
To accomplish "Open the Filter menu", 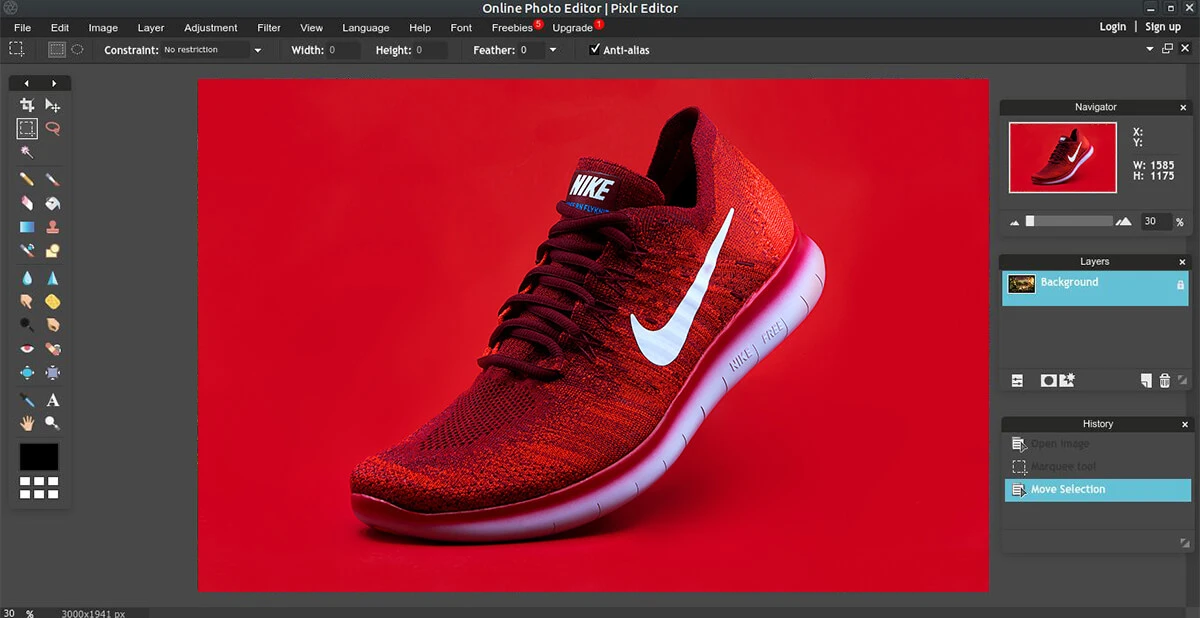I will [268, 28].
